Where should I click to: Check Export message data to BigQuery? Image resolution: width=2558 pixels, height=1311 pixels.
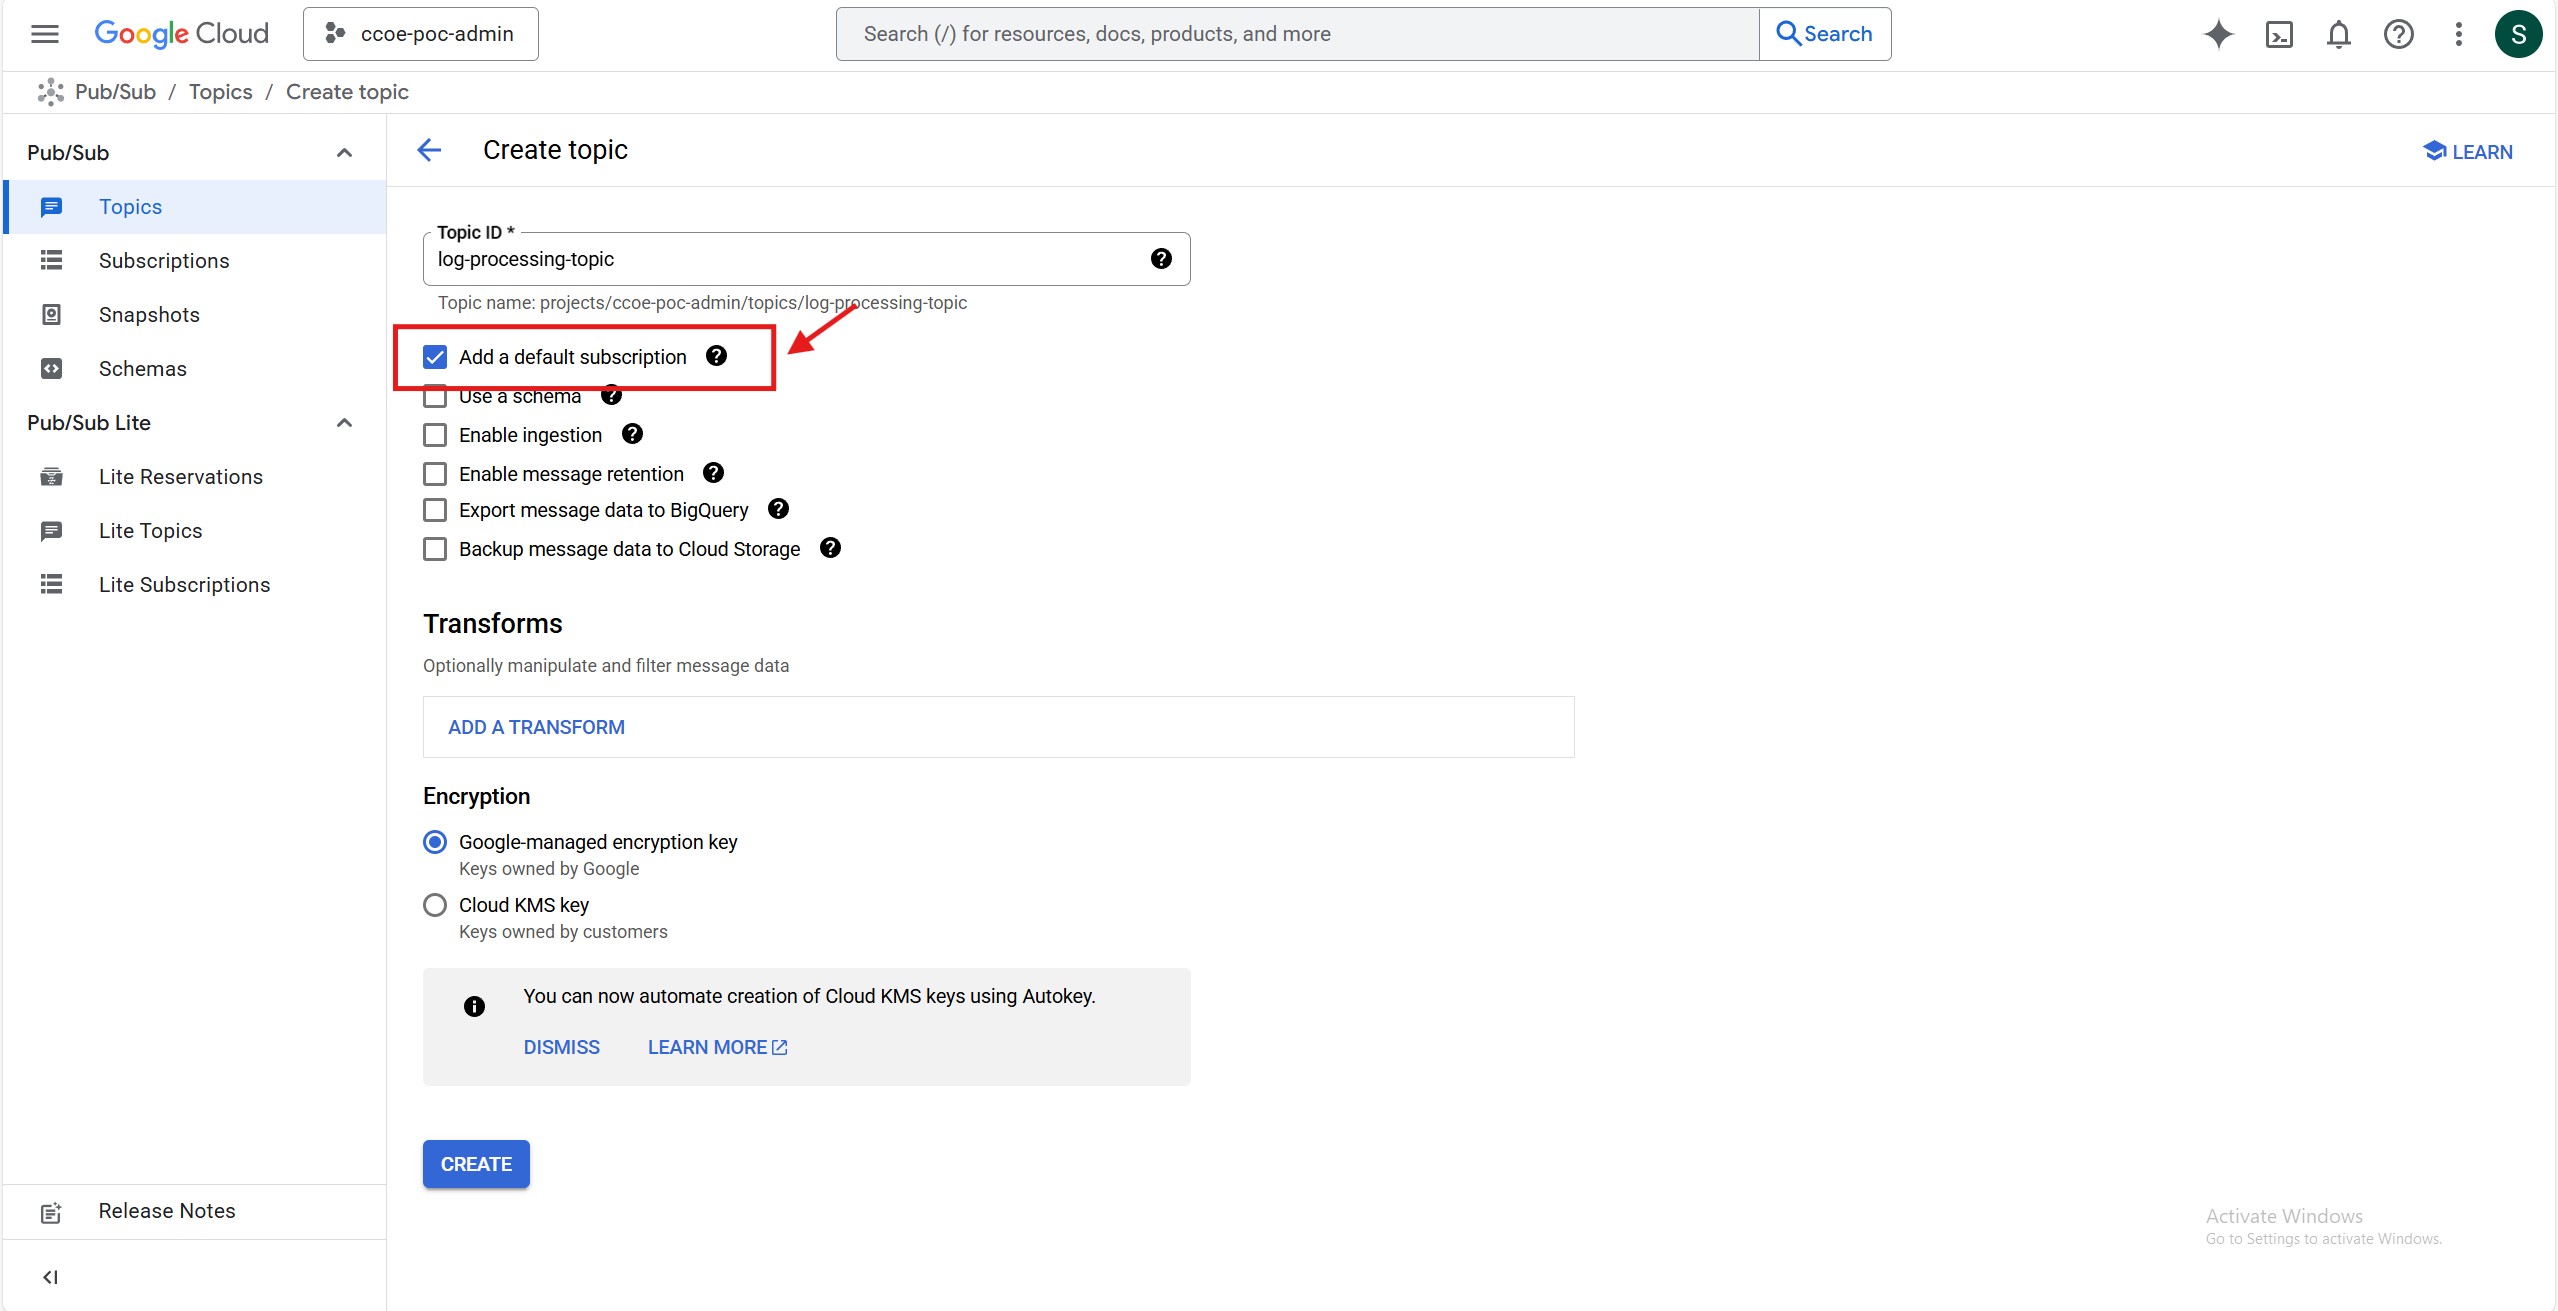pos(435,510)
